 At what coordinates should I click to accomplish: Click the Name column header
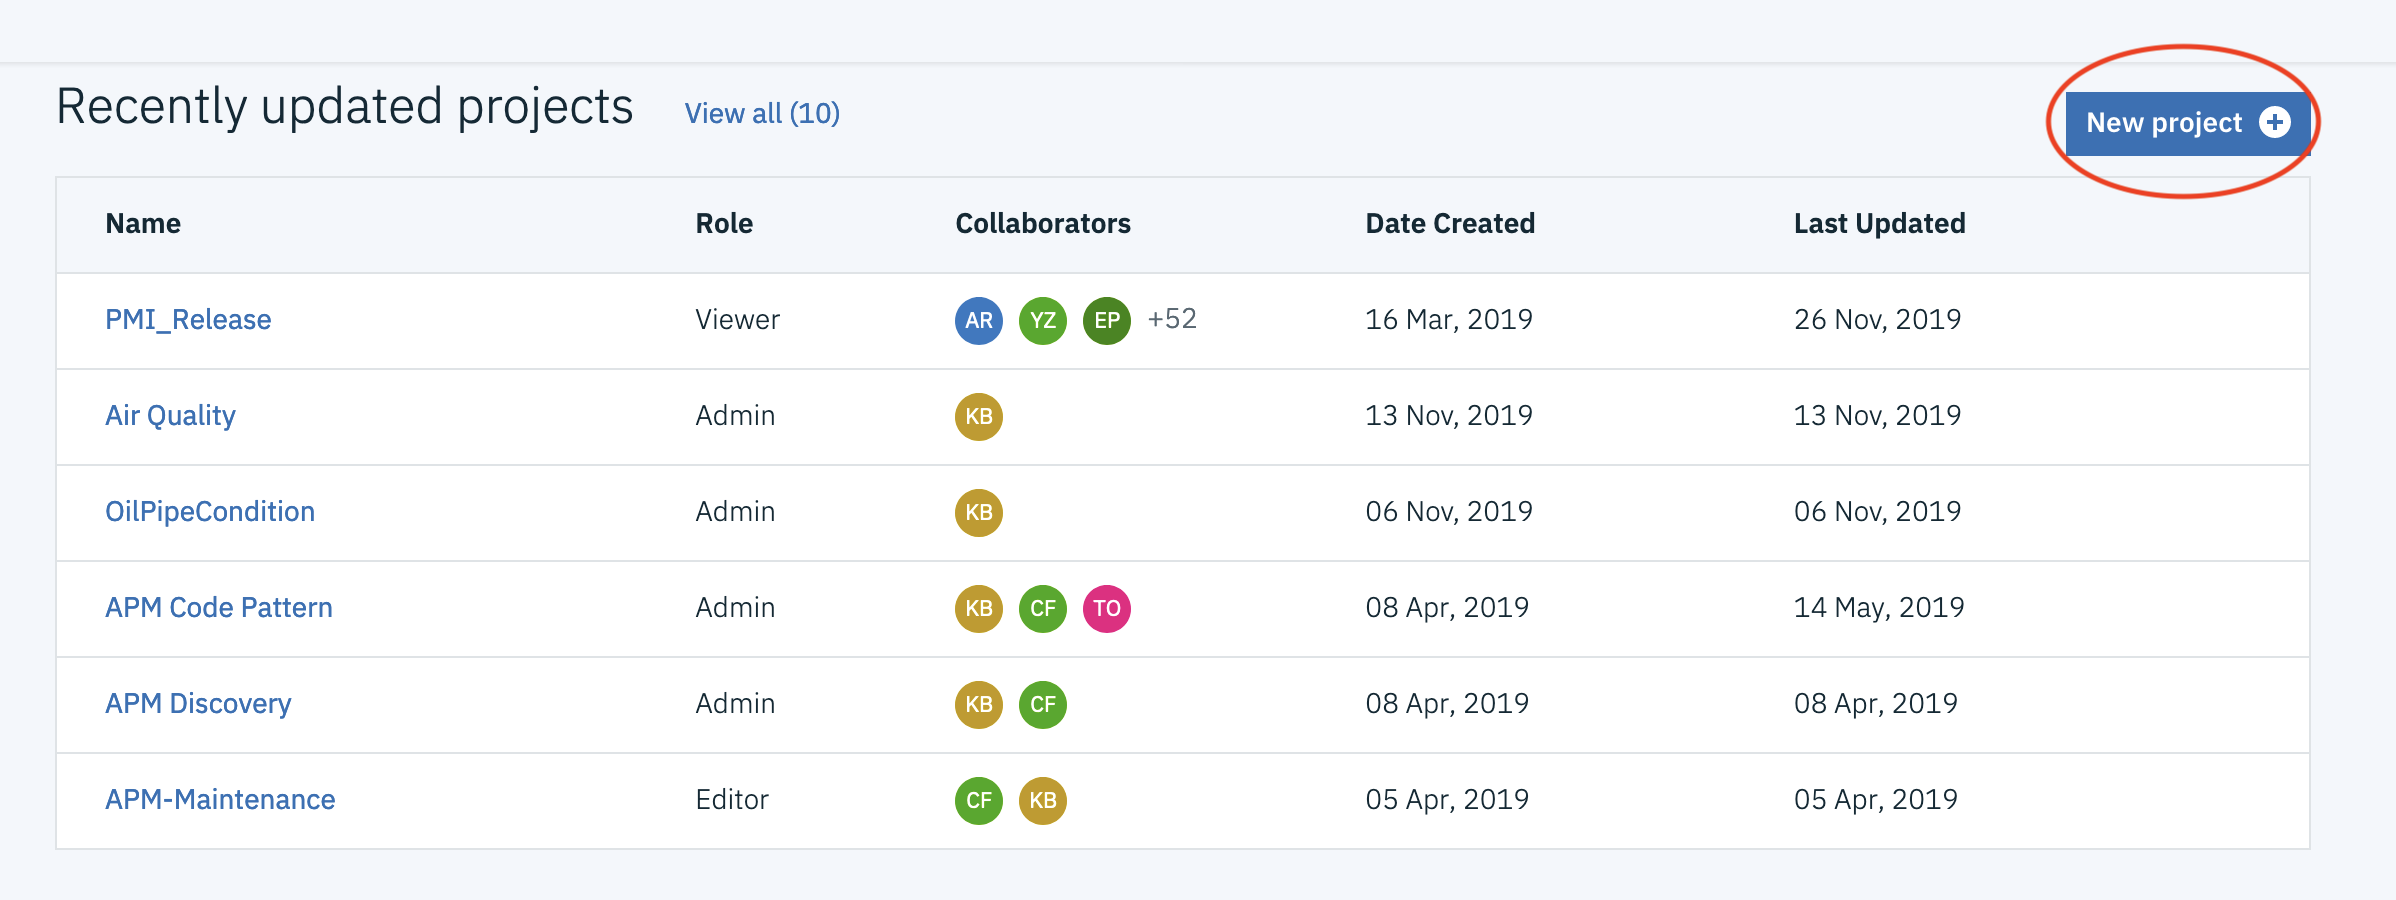click(143, 224)
